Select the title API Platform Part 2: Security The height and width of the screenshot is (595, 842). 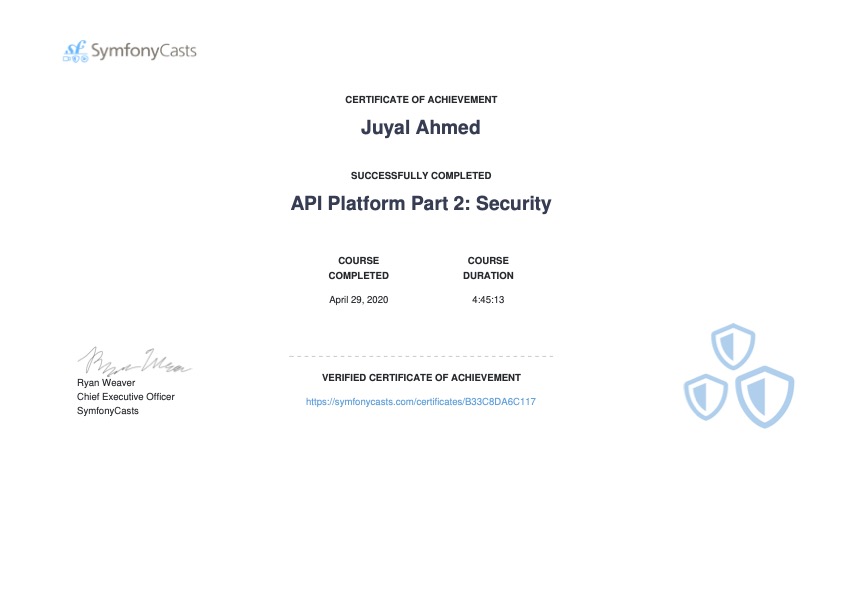tap(421, 204)
